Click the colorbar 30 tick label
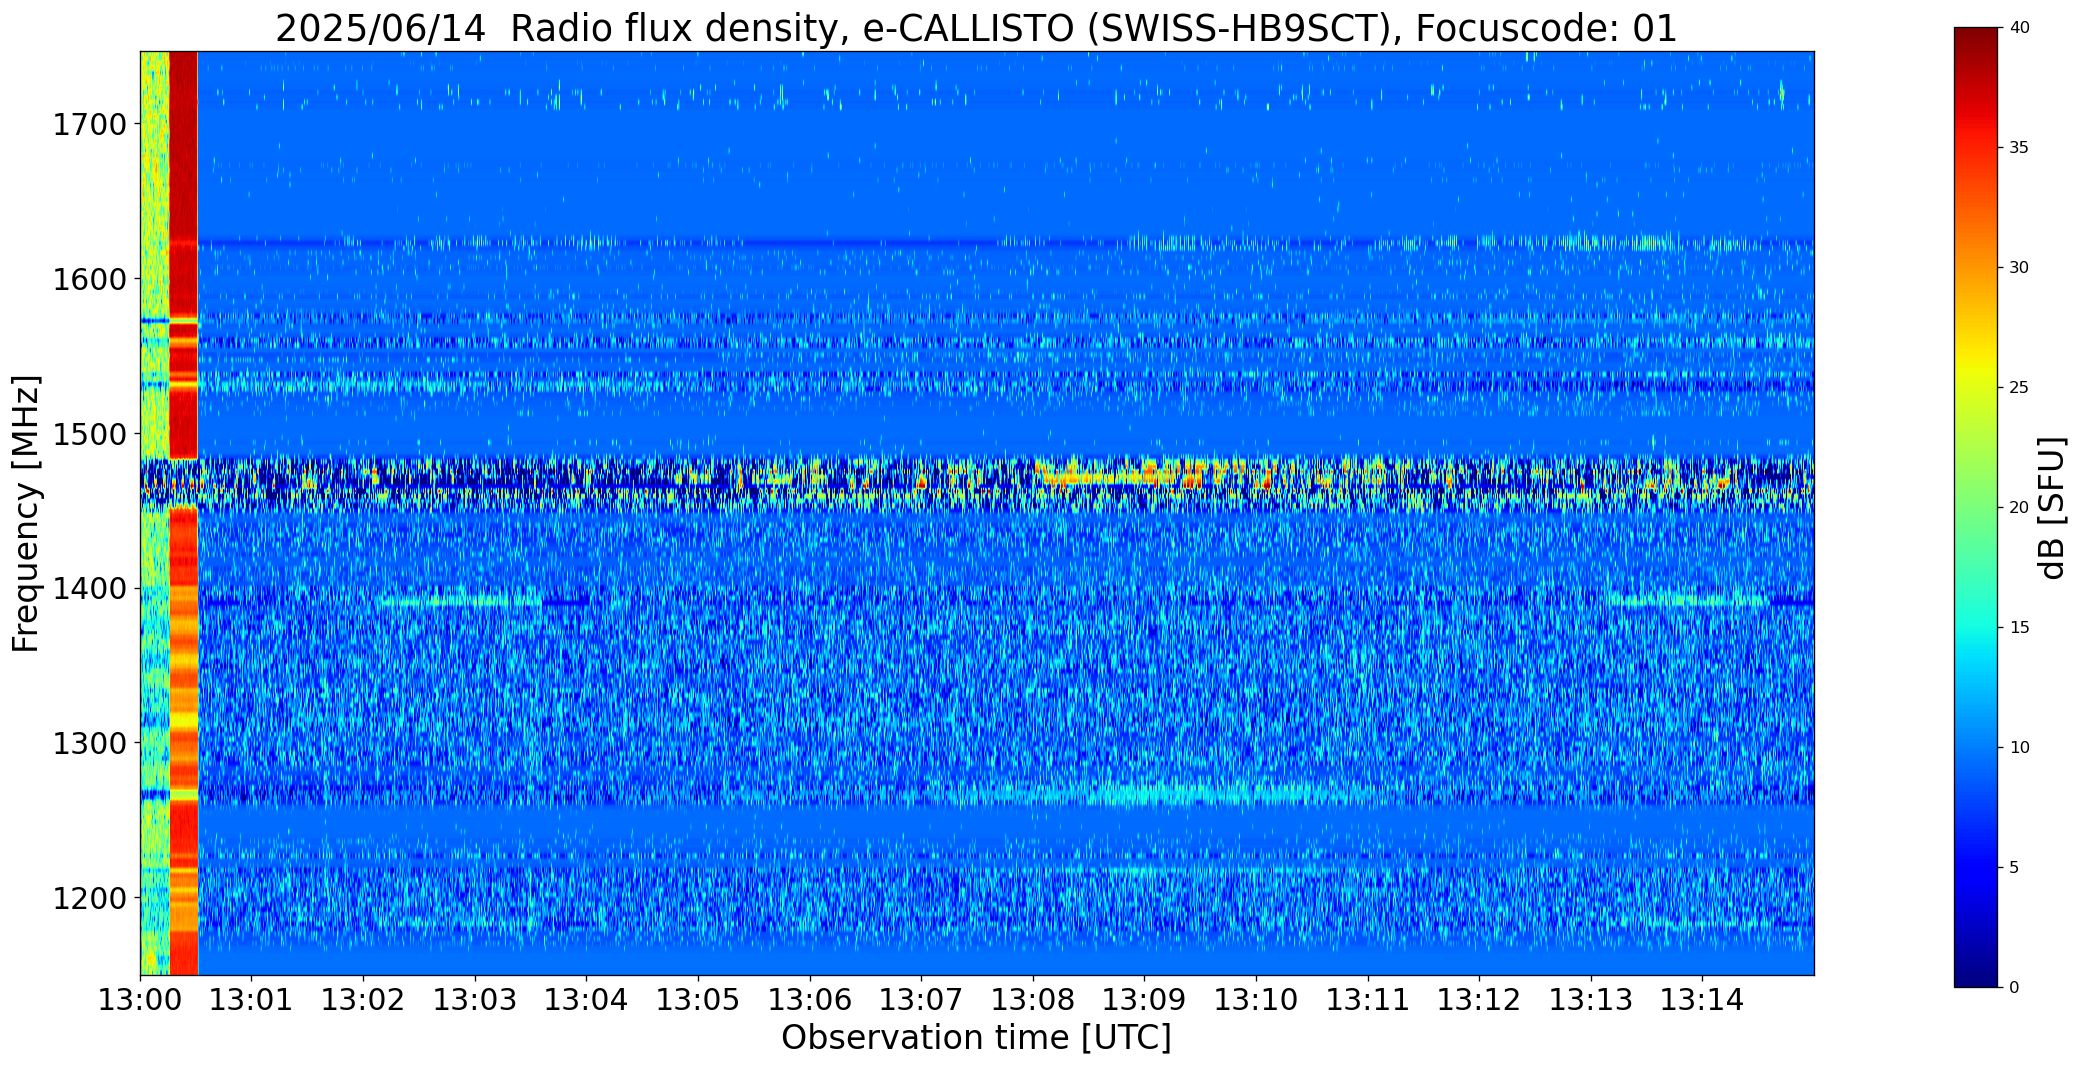The image size is (2082, 1067). click(x=2019, y=268)
